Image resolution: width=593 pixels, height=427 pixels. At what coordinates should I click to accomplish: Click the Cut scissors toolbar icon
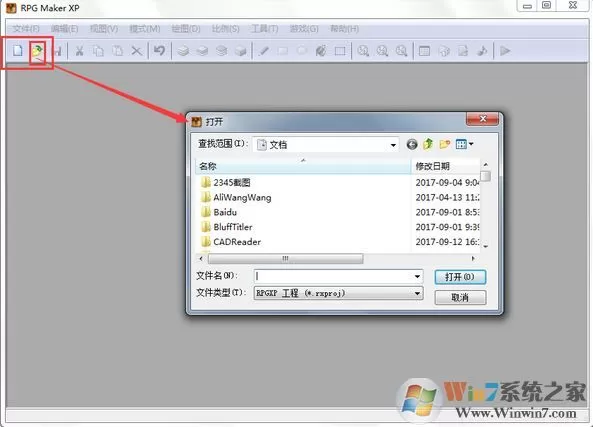[79, 51]
